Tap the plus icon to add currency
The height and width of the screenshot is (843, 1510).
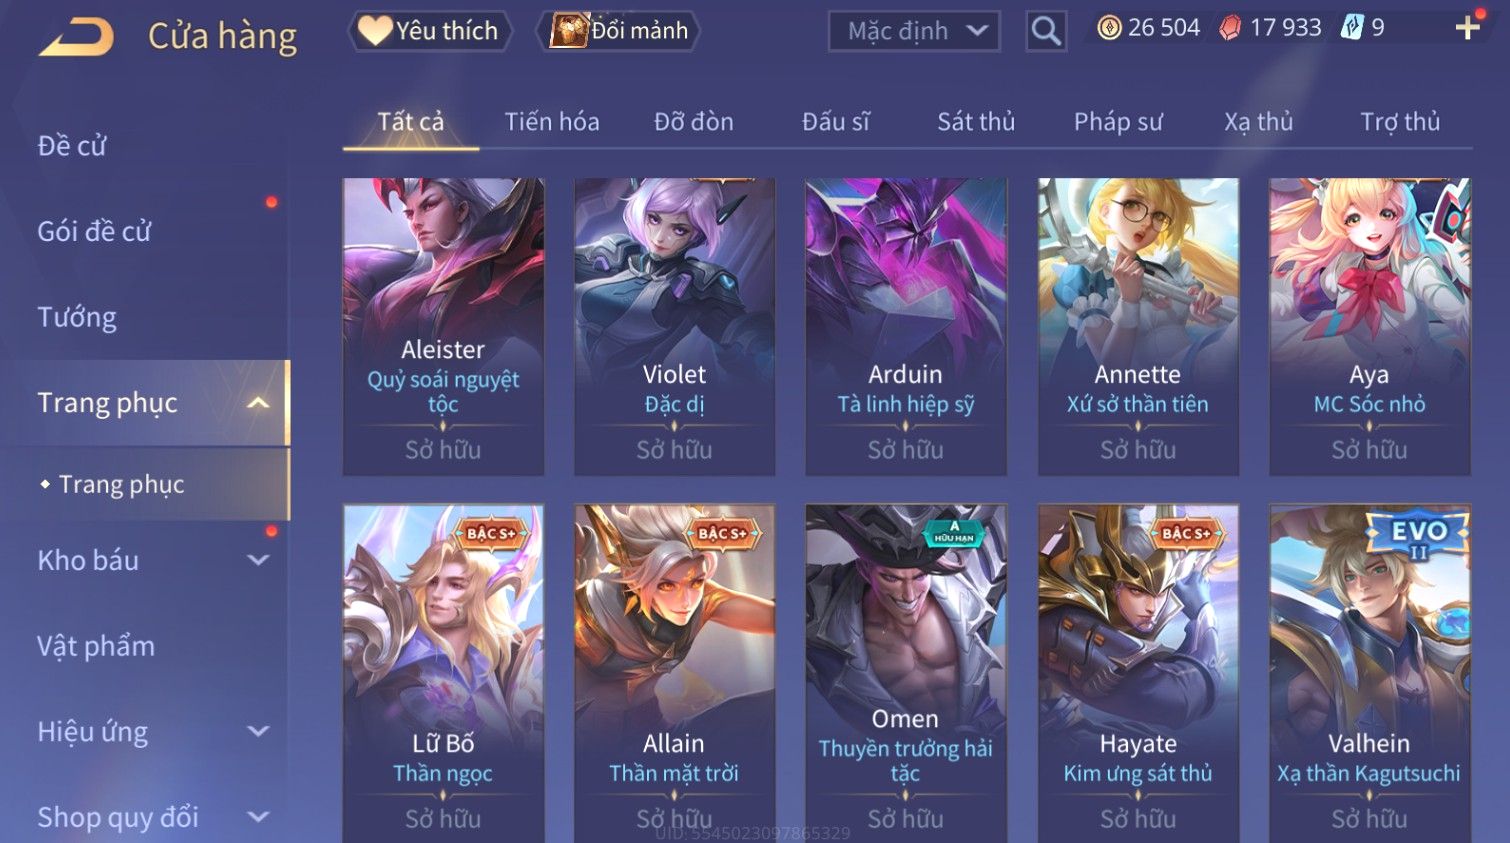pyautogui.click(x=1467, y=28)
